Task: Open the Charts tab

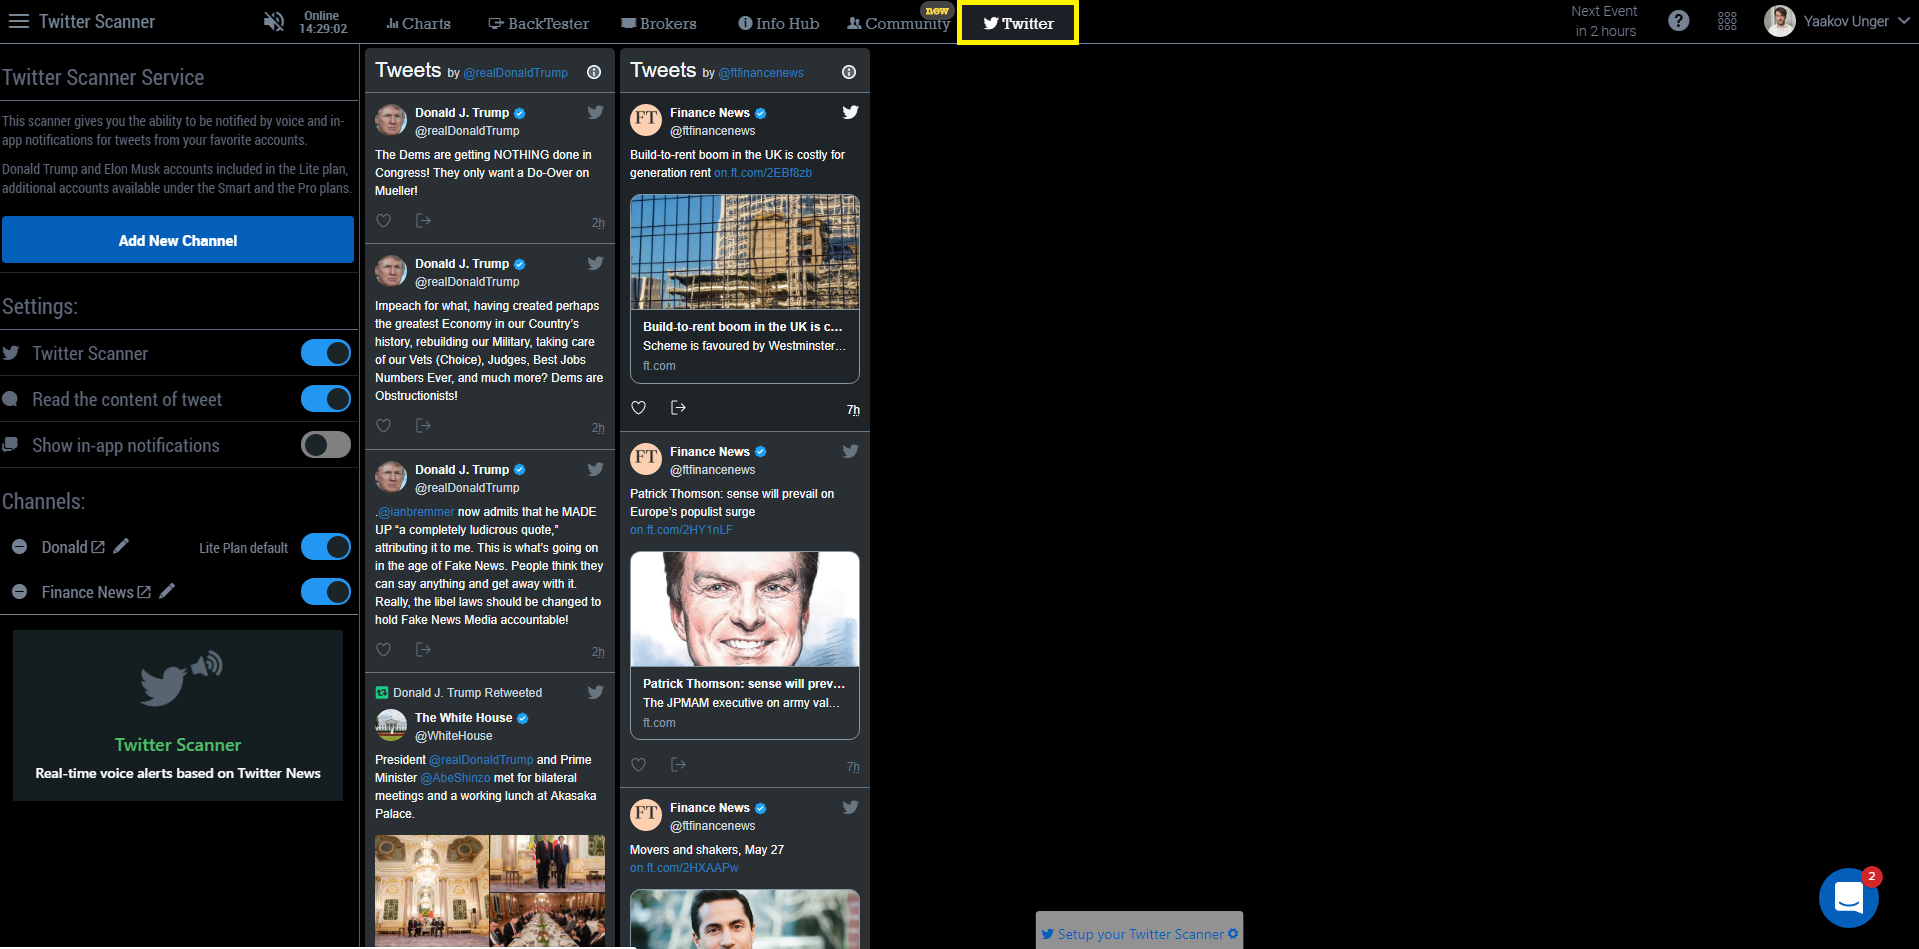Action: (418, 23)
